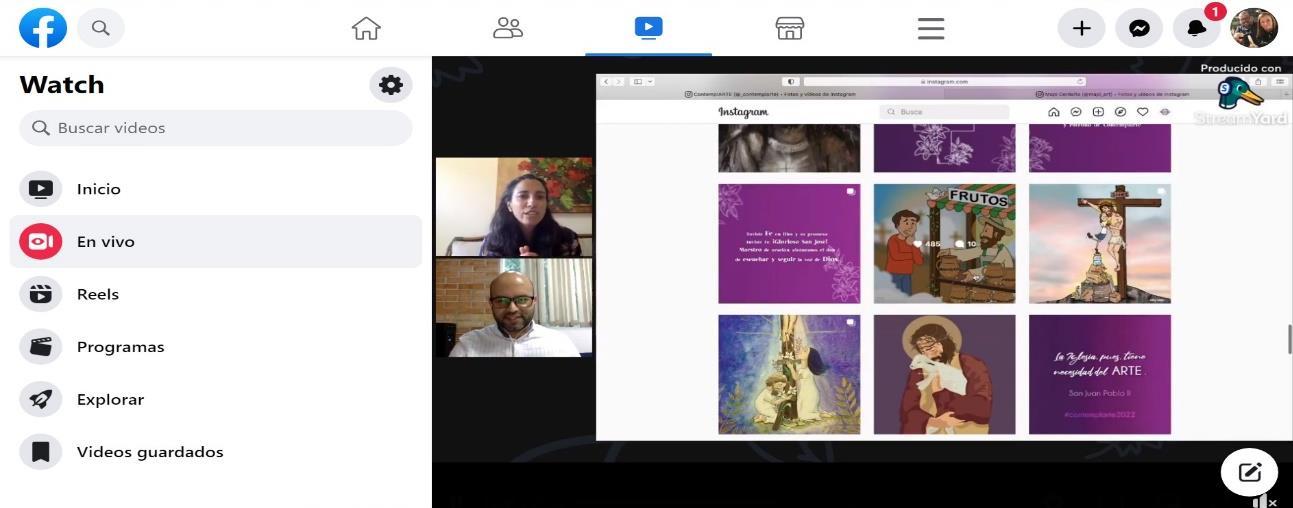
Task: Select En vivo in Watch sidebar
Action: click(216, 242)
